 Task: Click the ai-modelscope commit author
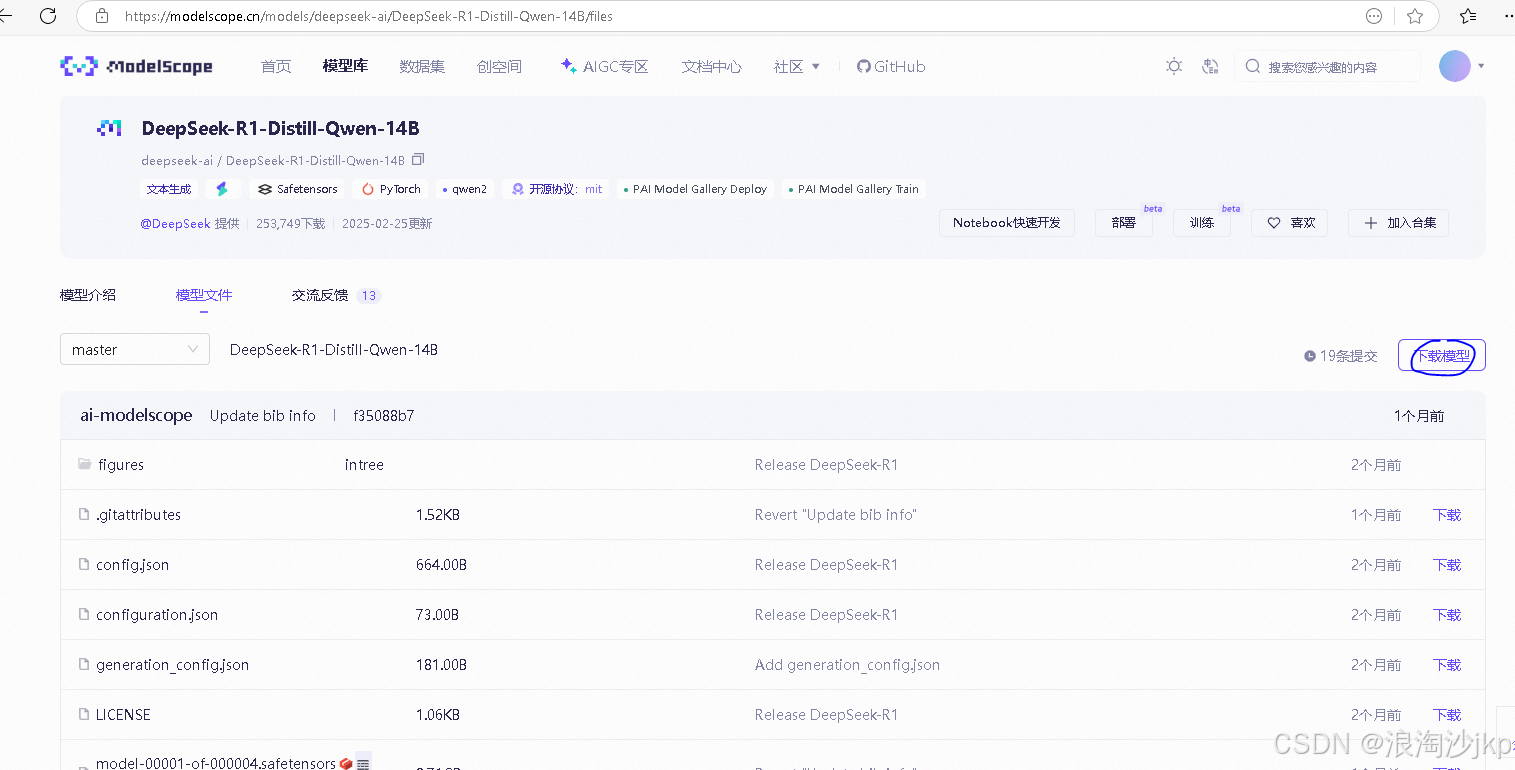click(x=136, y=415)
